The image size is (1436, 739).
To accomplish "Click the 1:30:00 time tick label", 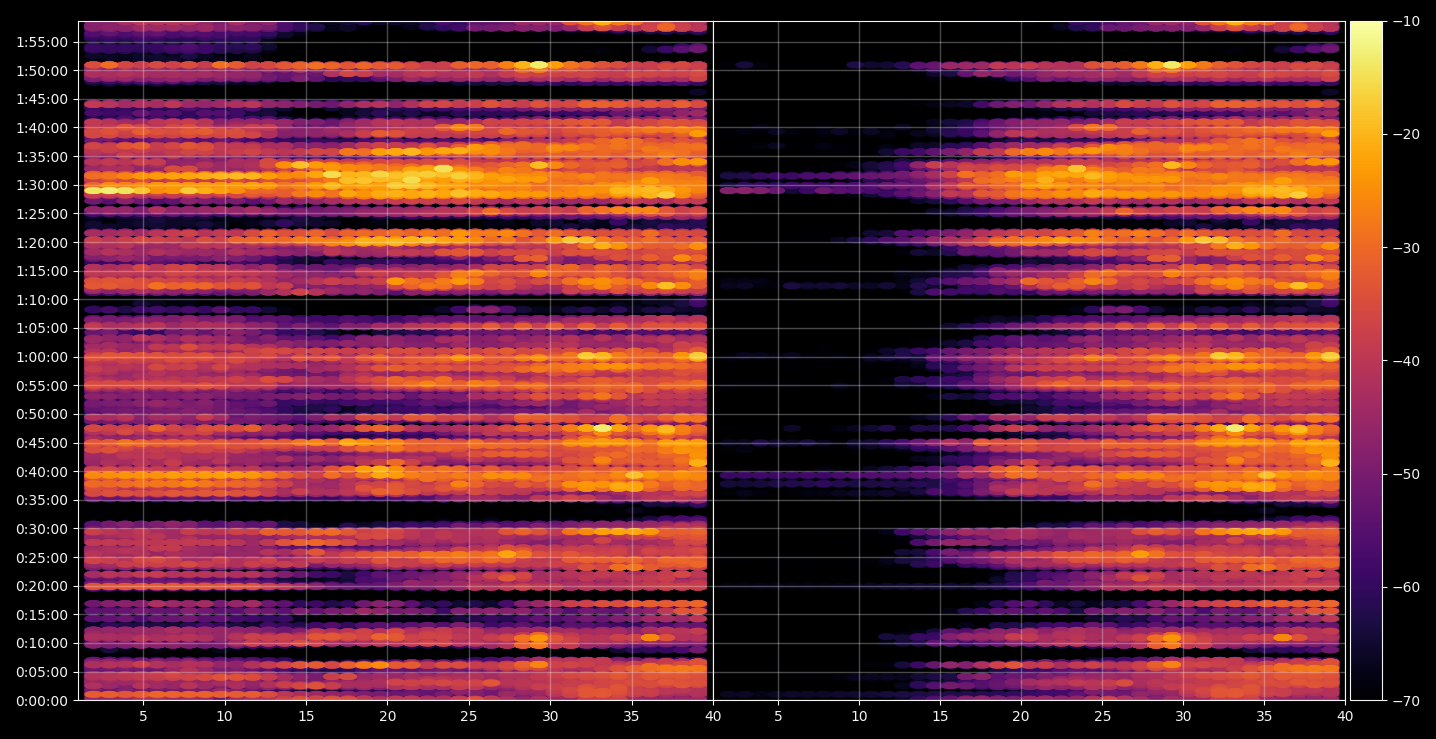I will pyautogui.click(x=42, y=185).
